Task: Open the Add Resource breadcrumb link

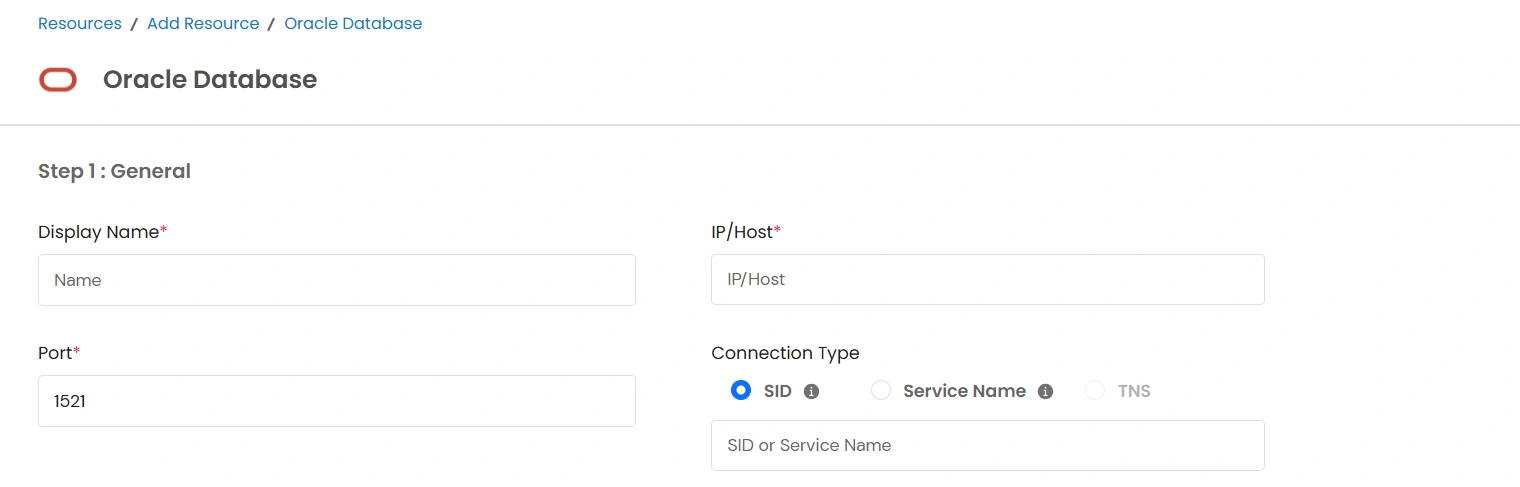Action: [x=203, y=23]
